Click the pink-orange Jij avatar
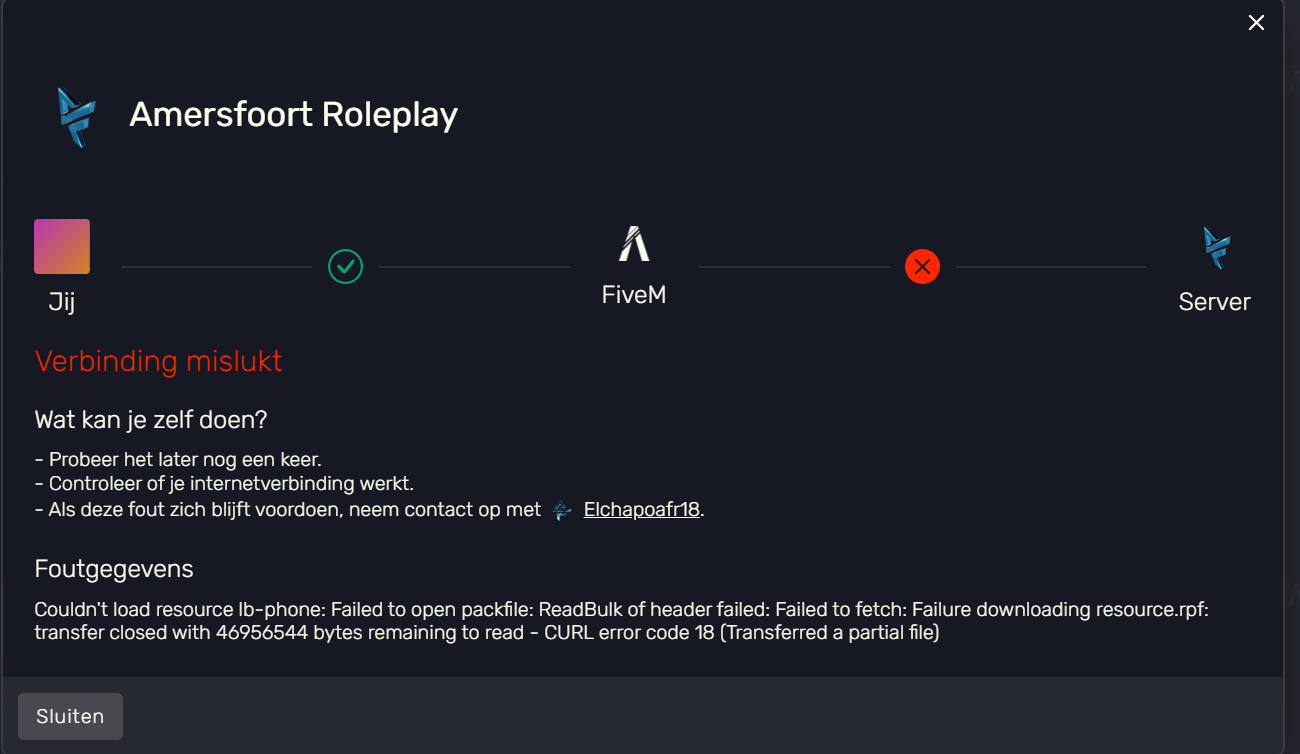The image size is (1300, 754). point(62,246)
